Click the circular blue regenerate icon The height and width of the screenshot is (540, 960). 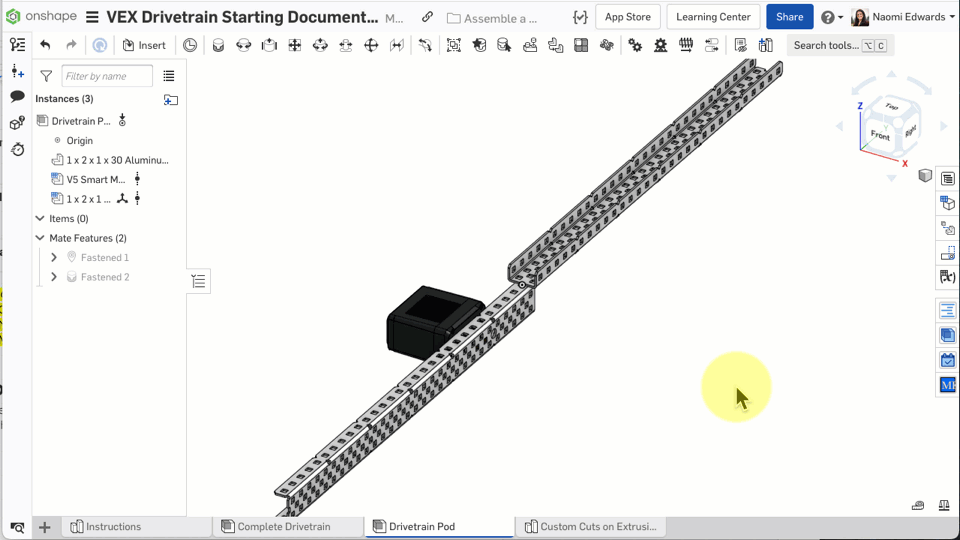(x=99, y=45)
